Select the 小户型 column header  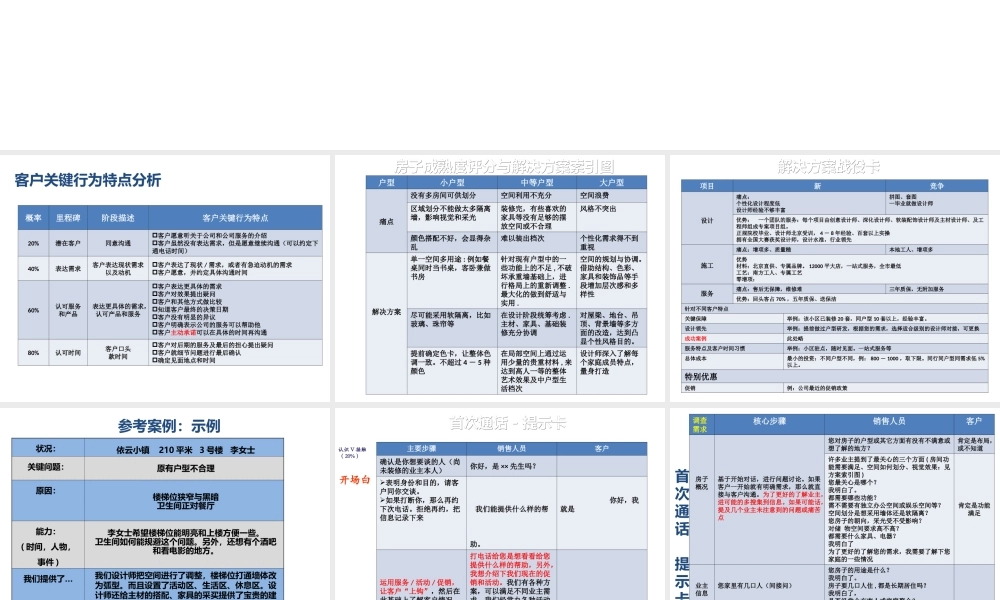[x=453, y=182]
